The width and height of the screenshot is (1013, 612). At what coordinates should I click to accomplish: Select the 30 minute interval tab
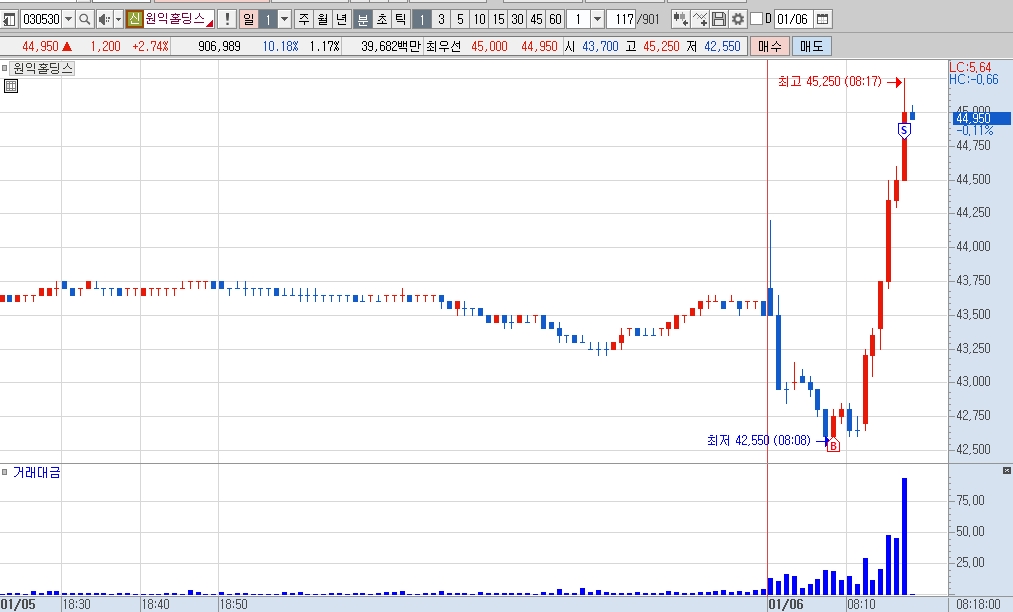(517, 19)
